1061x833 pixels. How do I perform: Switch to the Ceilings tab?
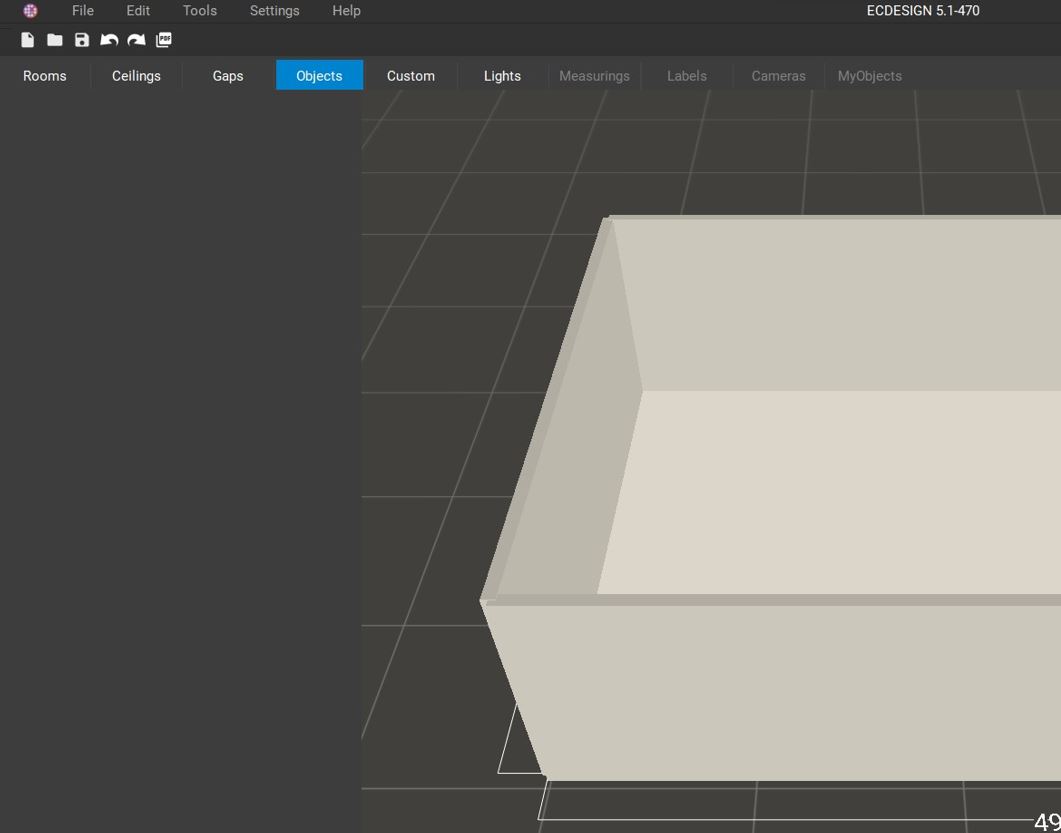click(135, 75)
